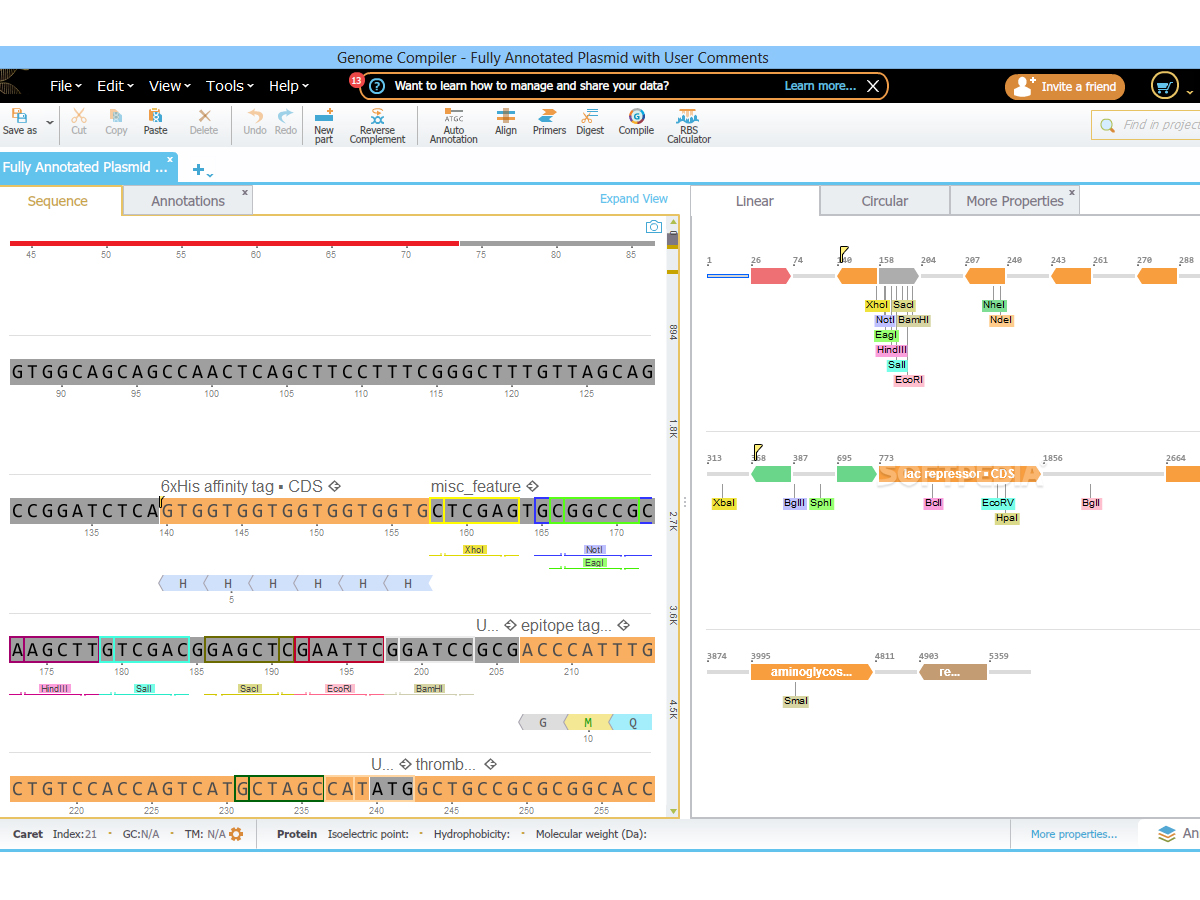Open the File menu
Image resolution: width=1200 pixels, height=900 pixels.
[66, 86]
